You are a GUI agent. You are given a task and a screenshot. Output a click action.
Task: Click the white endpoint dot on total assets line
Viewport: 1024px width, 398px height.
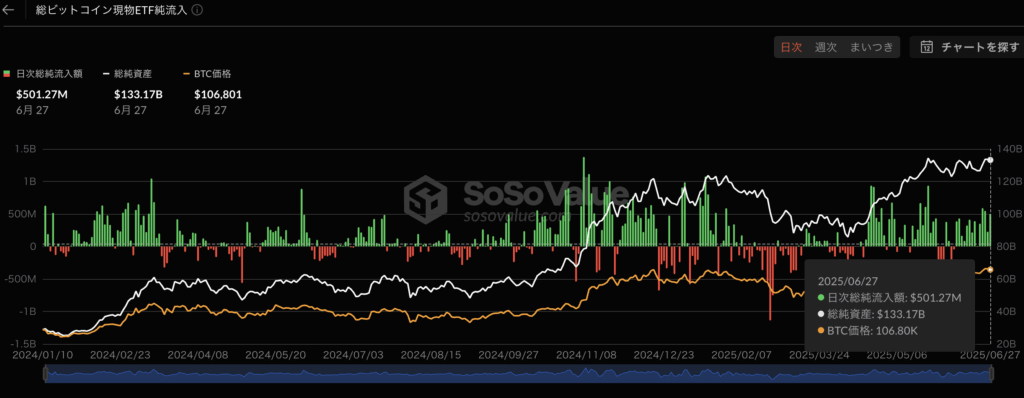point(991,160)
